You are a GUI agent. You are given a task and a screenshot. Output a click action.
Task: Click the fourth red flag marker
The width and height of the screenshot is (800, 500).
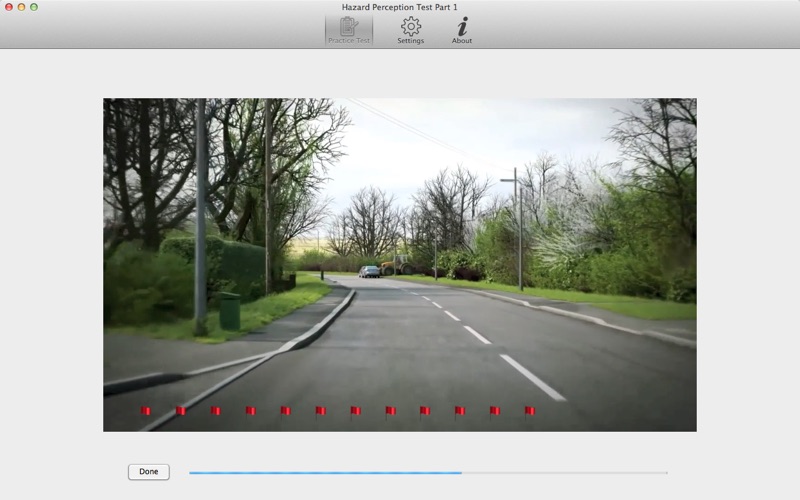(x=251, y=411)
